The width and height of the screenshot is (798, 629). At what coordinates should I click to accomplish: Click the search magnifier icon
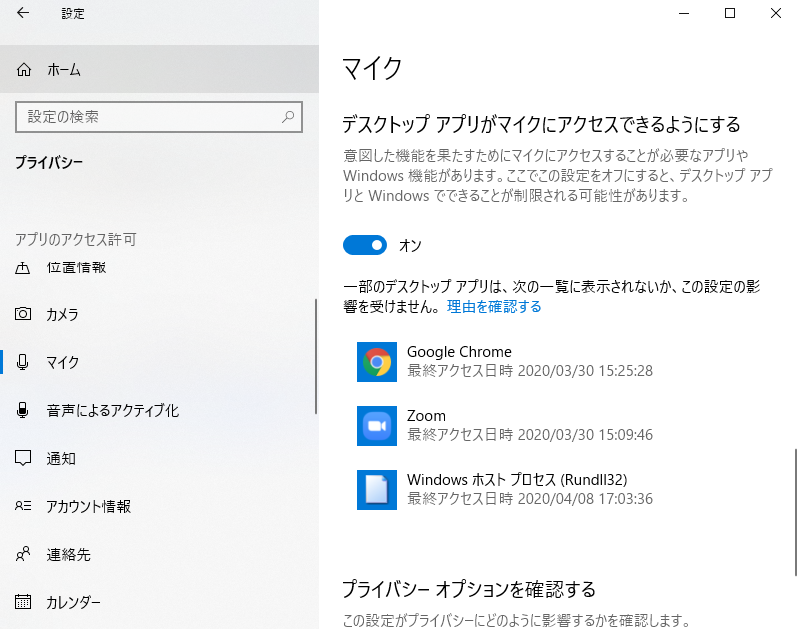[288, 117]
